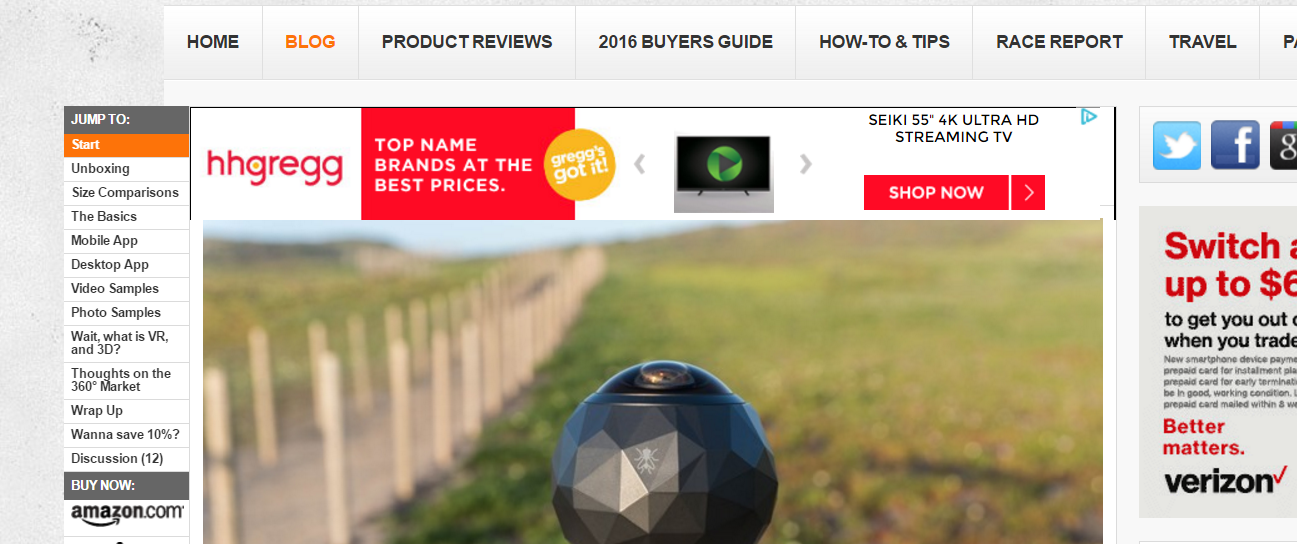Open the Facebook icon link
This screenshot has width=1297, height=544.
click(x=1235, y=145)
